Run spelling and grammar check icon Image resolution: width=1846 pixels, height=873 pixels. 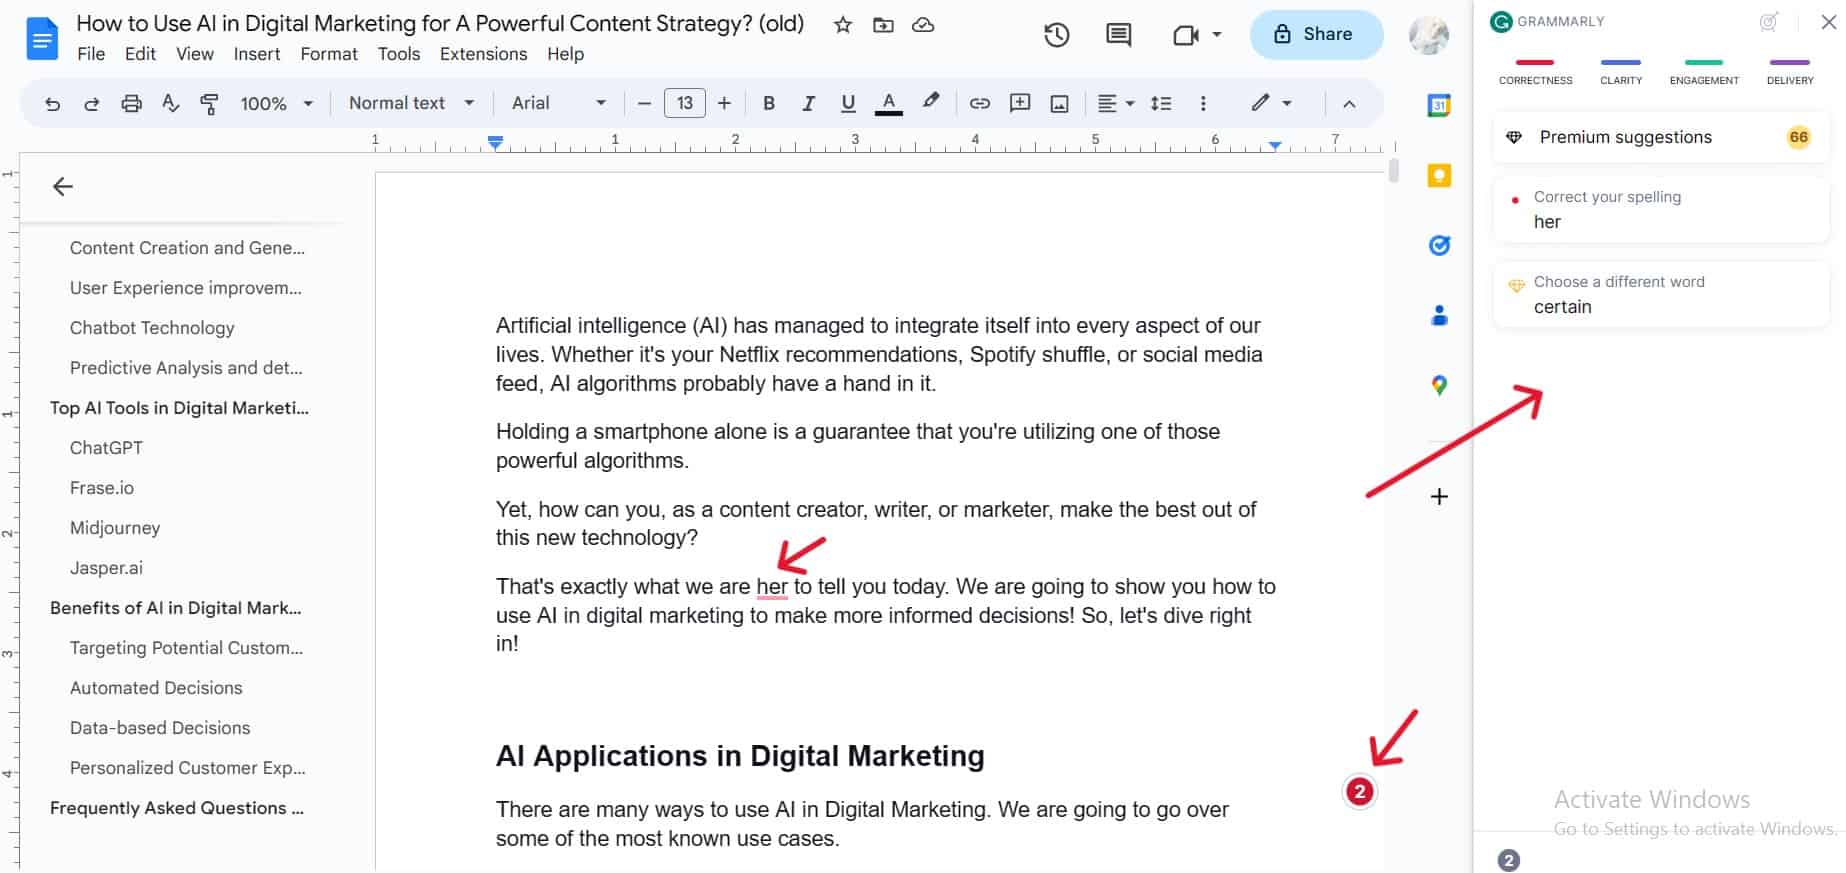click(170, 103)
